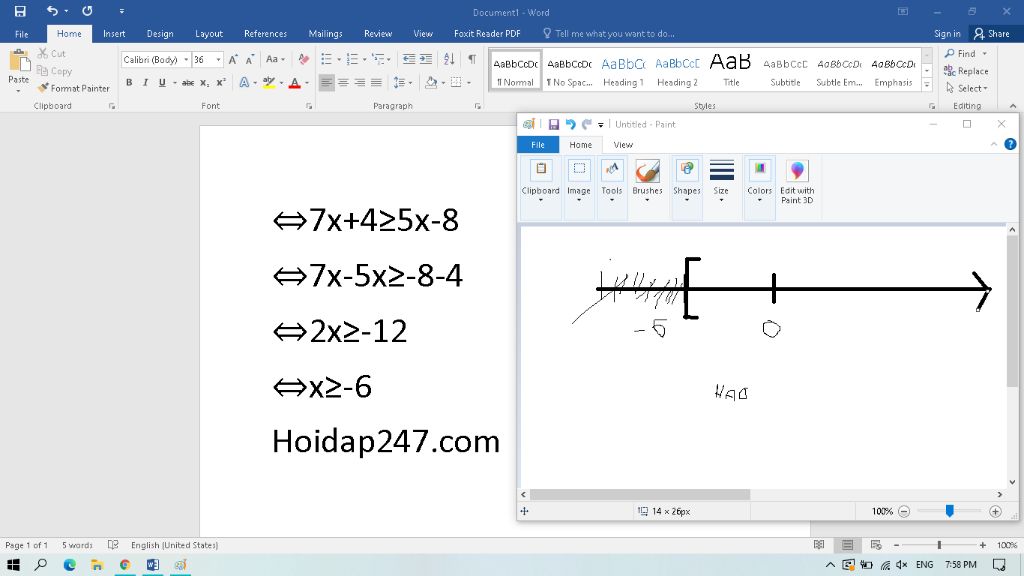Open Windows Start menu
Screen dimensions: 1024x576
[12, 565]
